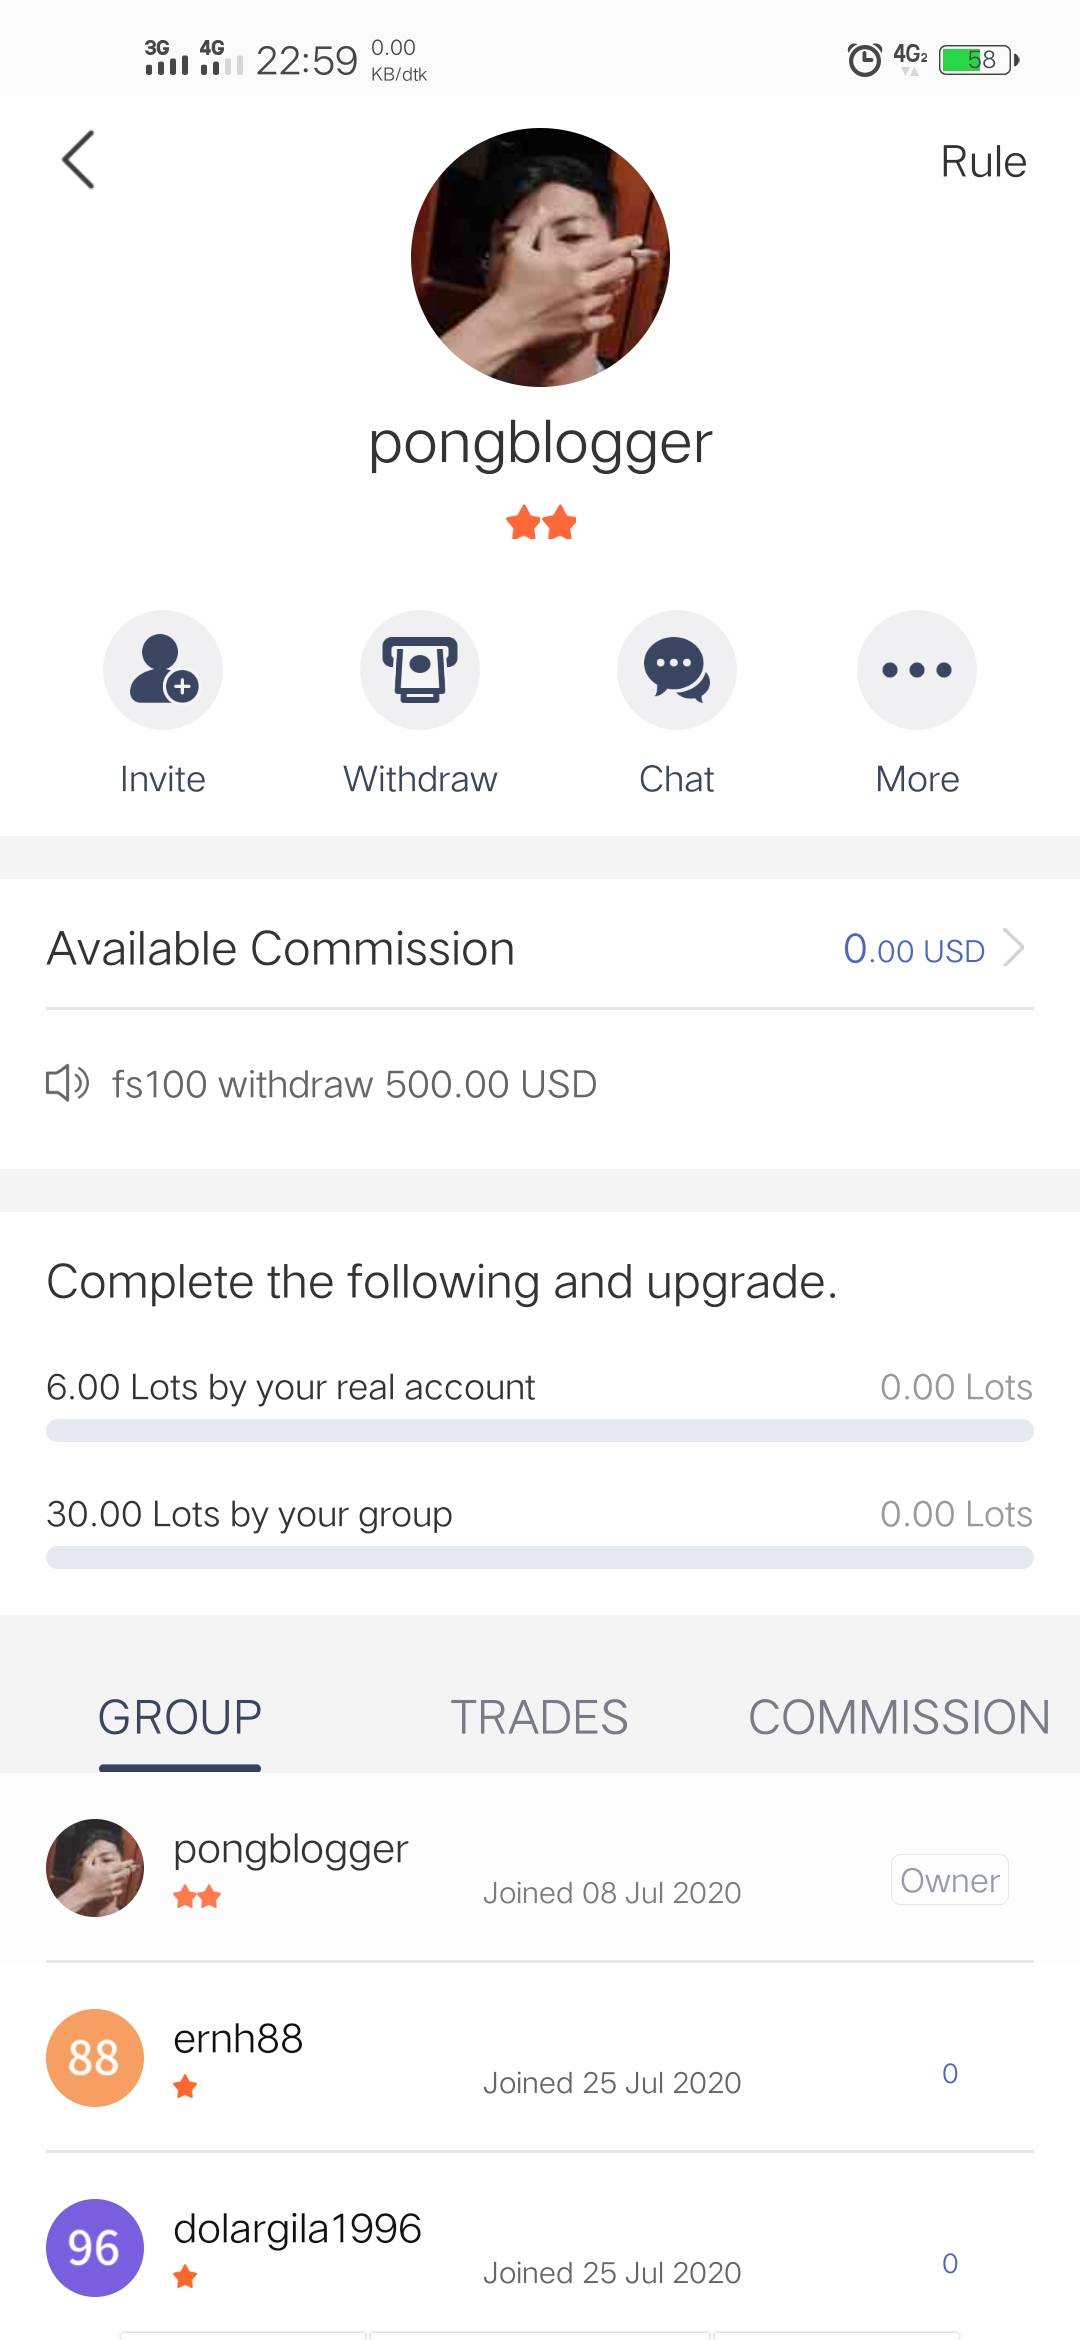This screenshot has width=1080, height=2340.
Task: Tap the Withdraw ATM icon
Action: pyautogui.click(x=420, y=670)
